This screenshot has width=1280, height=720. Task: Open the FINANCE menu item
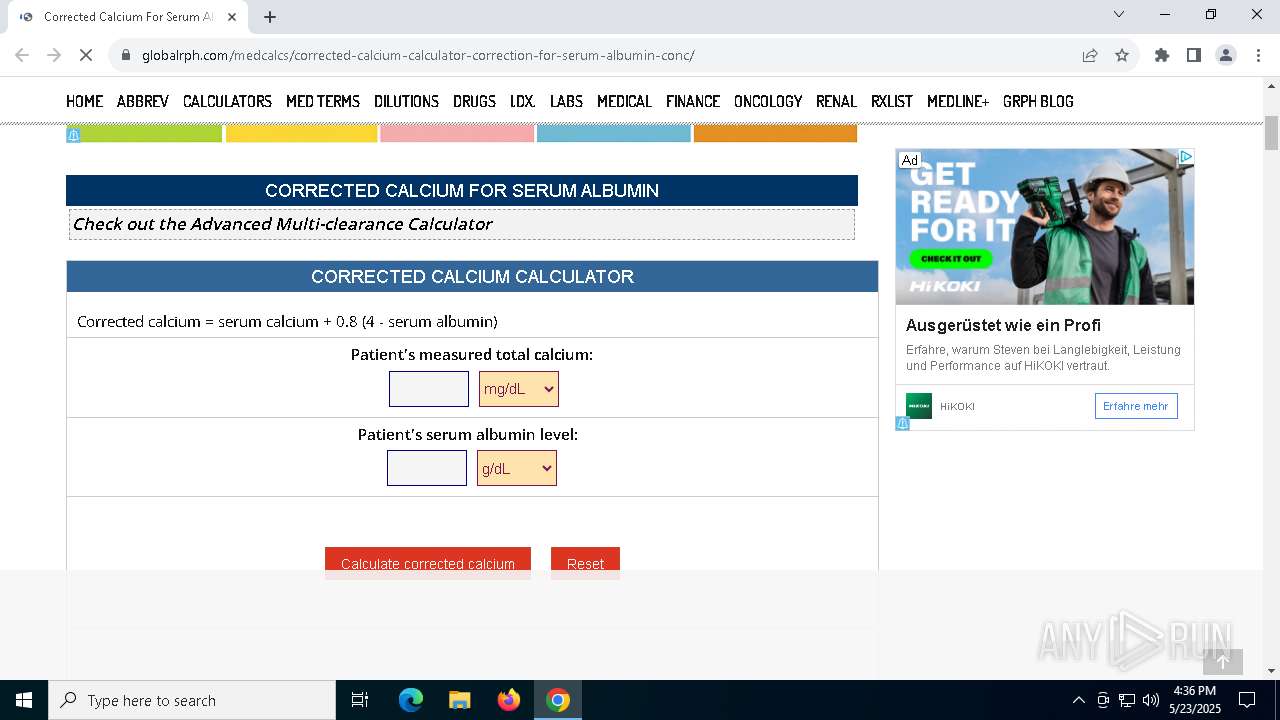[x=693, y=101]
